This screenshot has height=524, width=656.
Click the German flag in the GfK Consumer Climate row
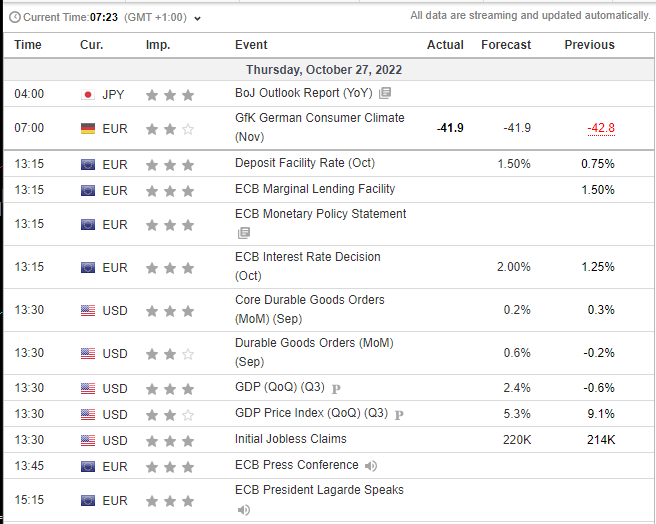87,129
